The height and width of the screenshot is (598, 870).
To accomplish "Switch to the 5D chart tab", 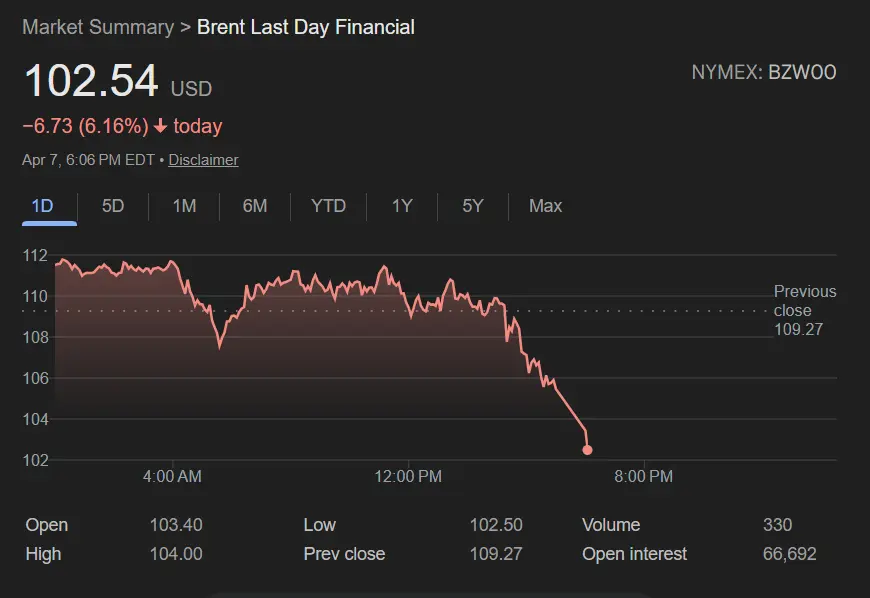I will (113, 206).
